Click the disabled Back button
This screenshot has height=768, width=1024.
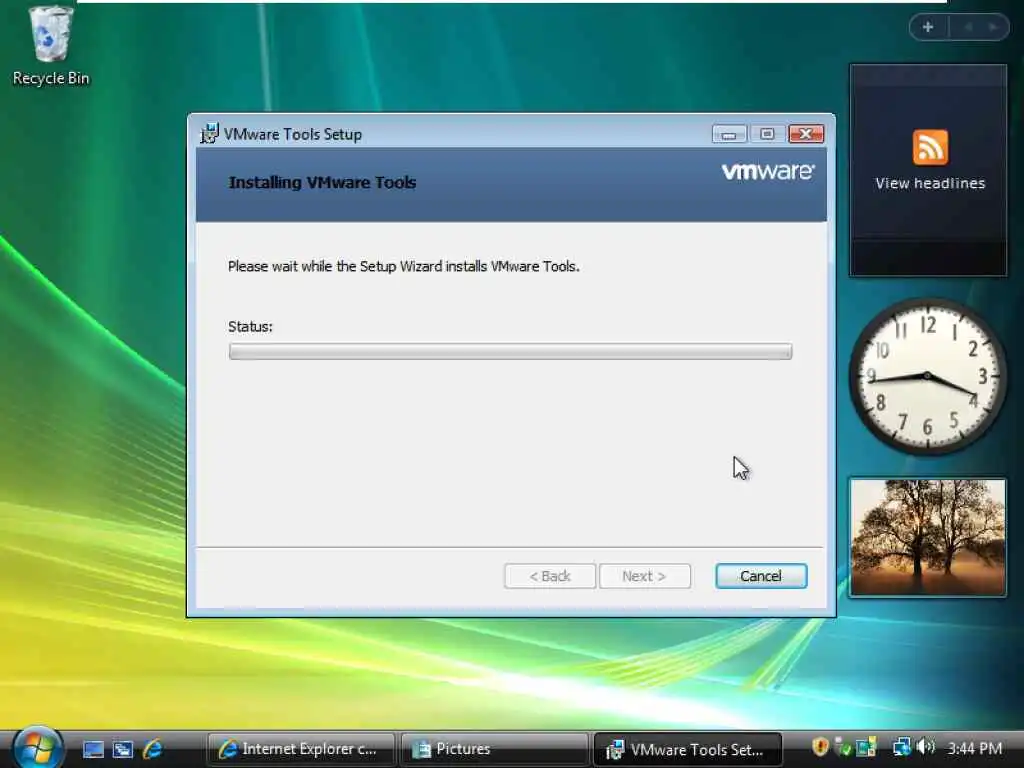(550, 576)
